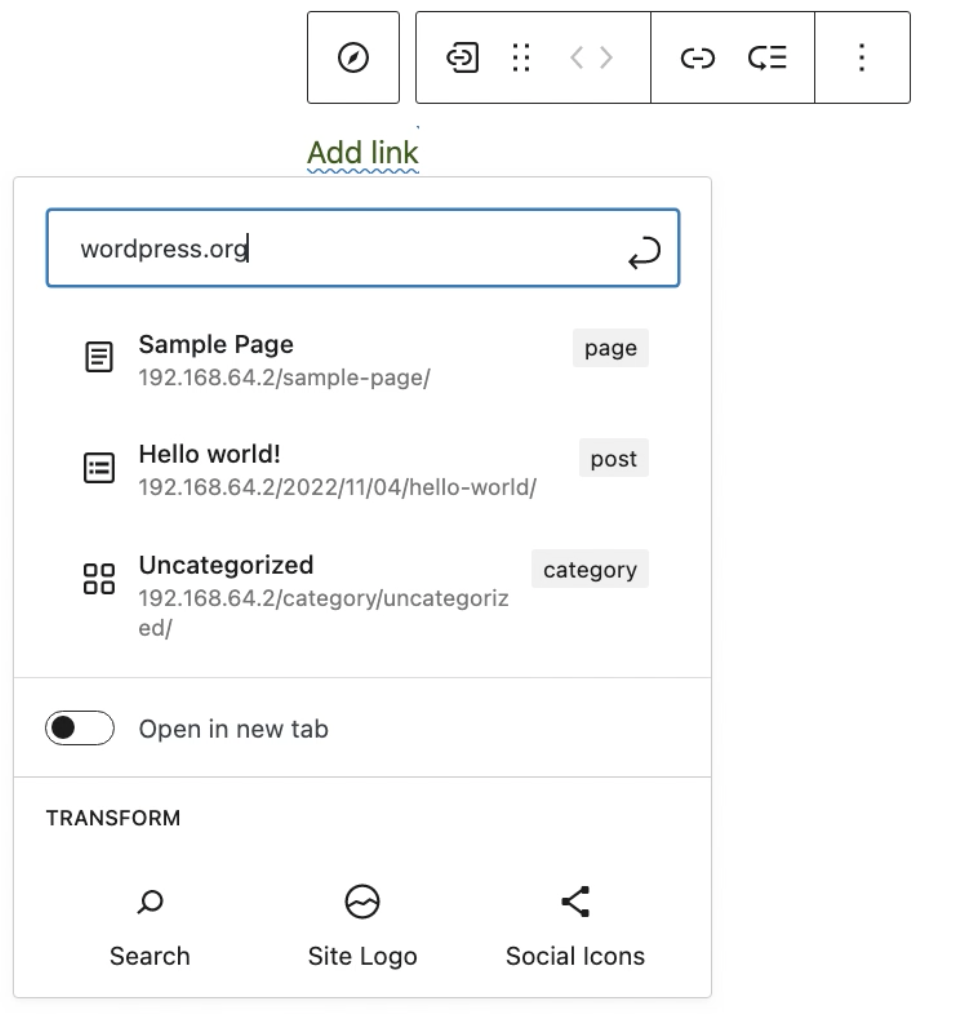954x1026 pixels.
Task: Click the Link icon in the toolbar
Action: (x=697, y=57)
